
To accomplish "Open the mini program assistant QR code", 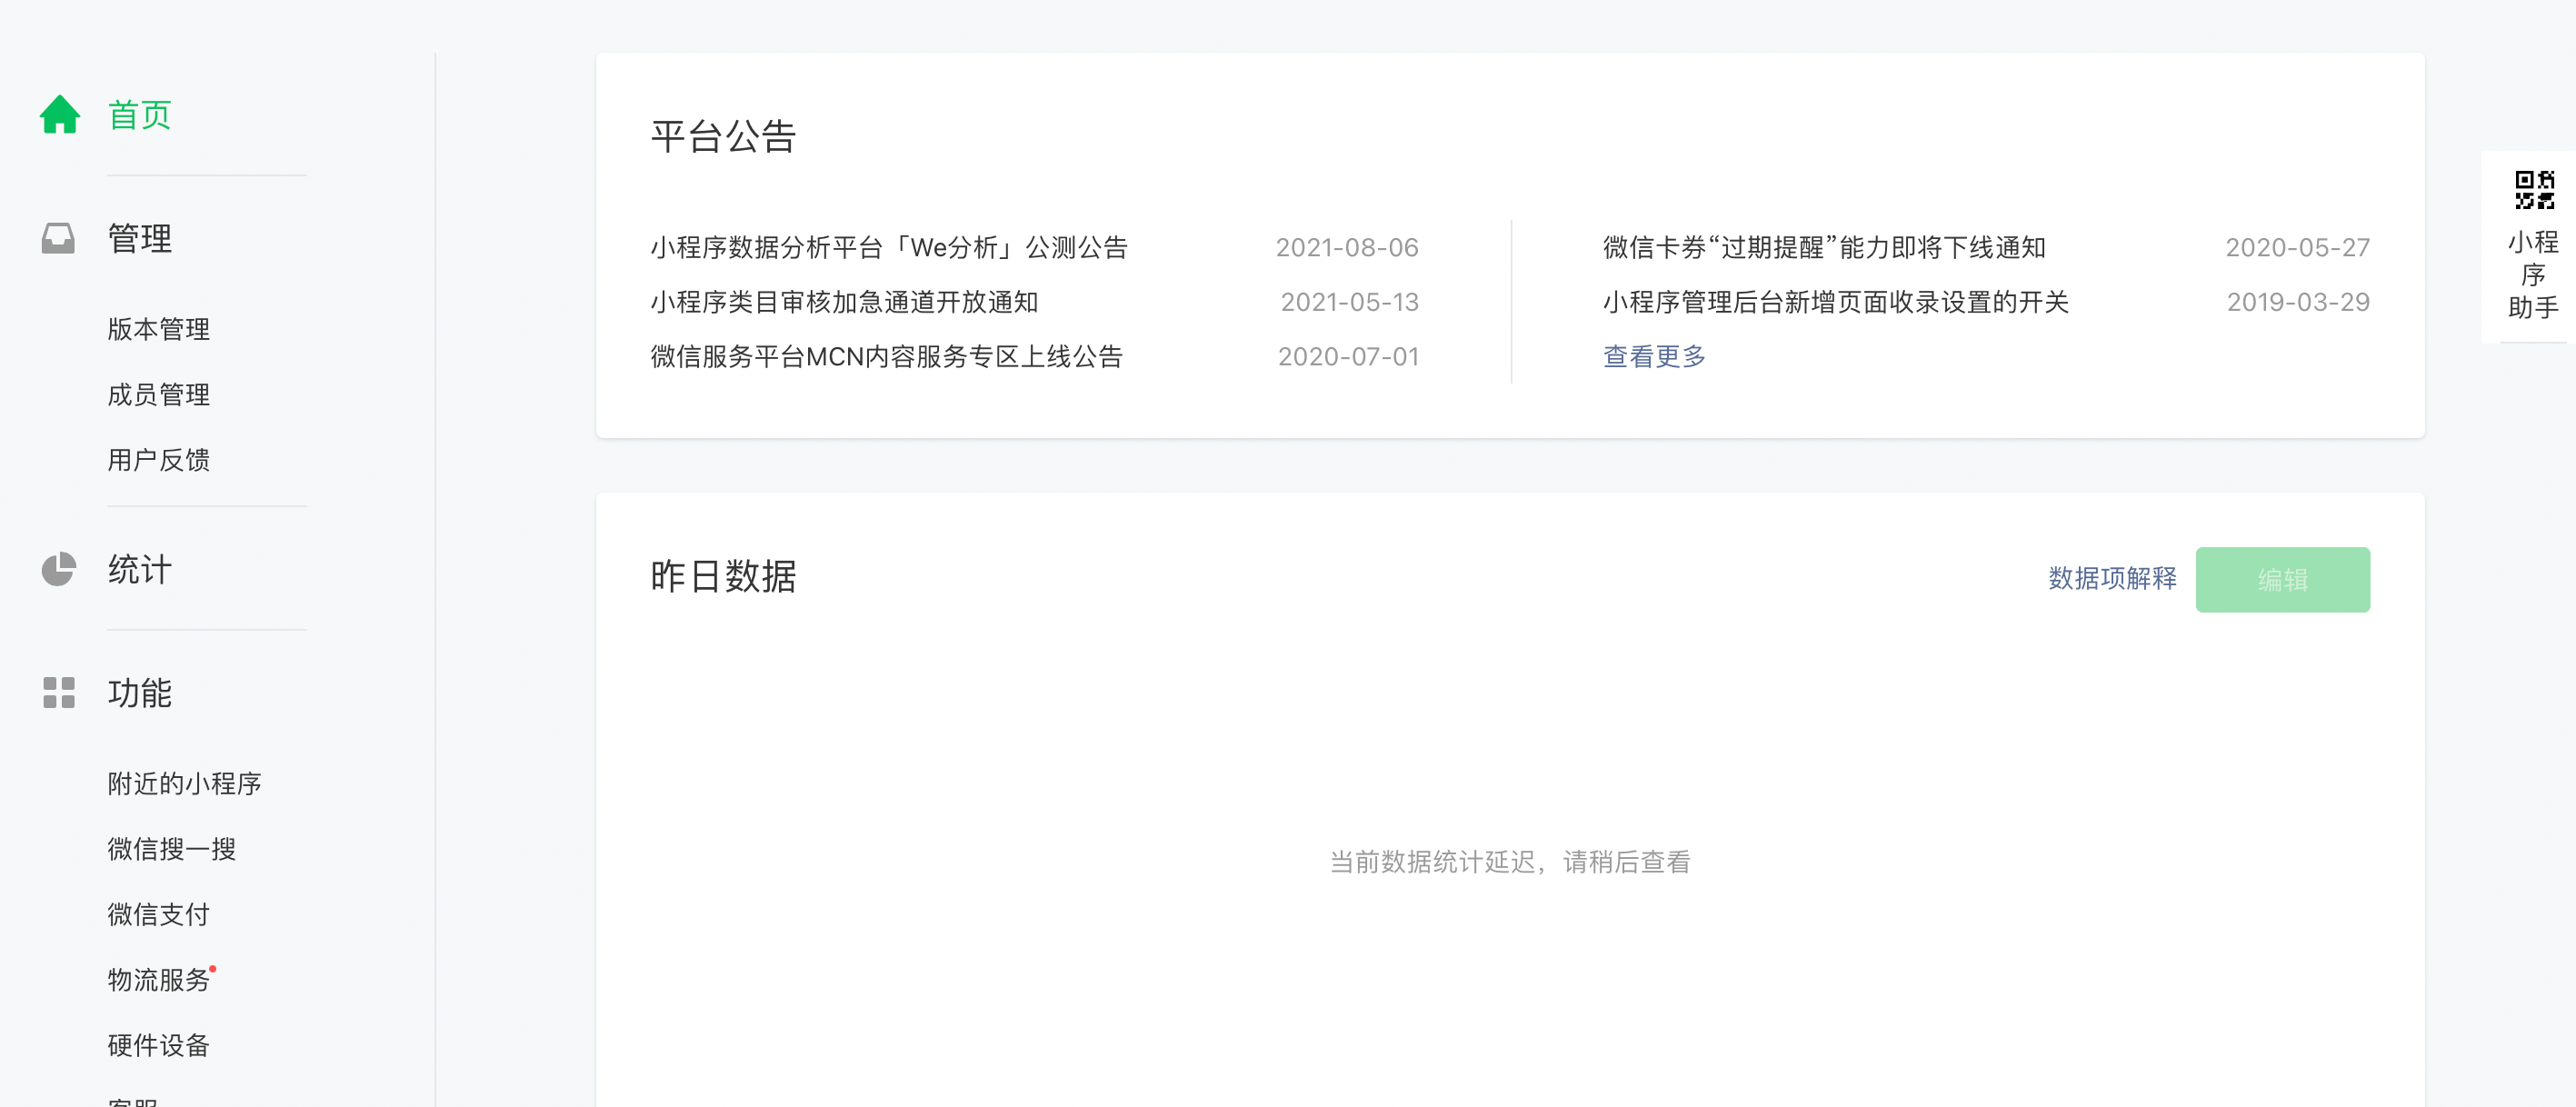I will [2533, 190].
